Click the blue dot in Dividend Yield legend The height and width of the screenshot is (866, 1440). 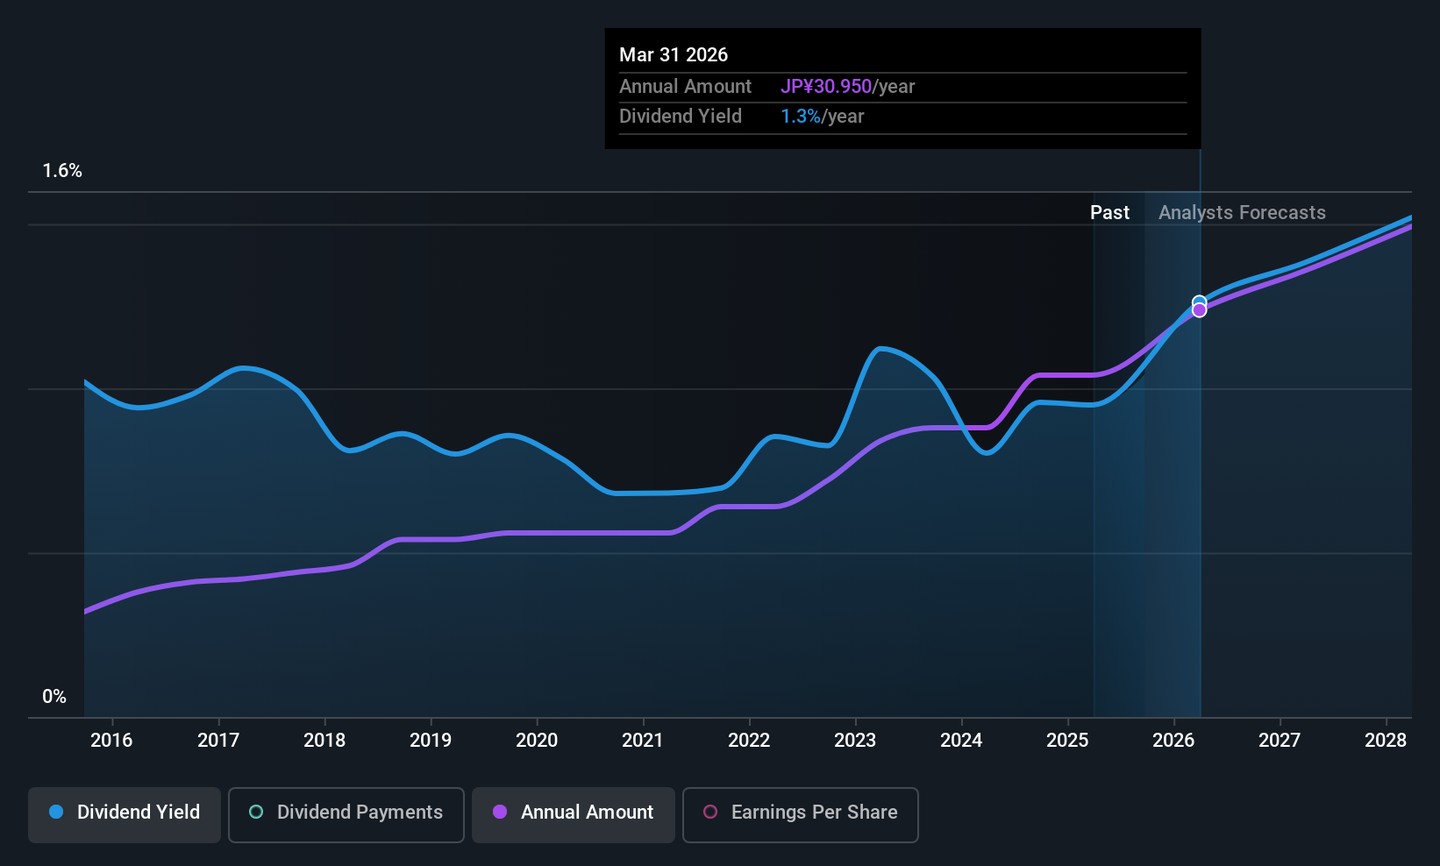click(57, 812)
